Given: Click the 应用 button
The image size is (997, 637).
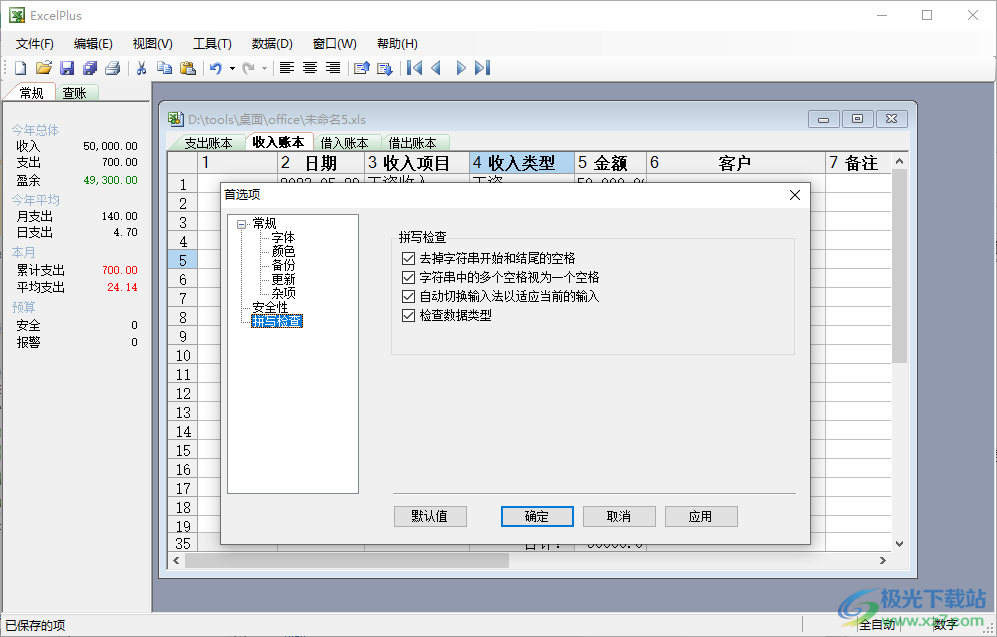Looking at the screenshot, I should coord(701,516).
